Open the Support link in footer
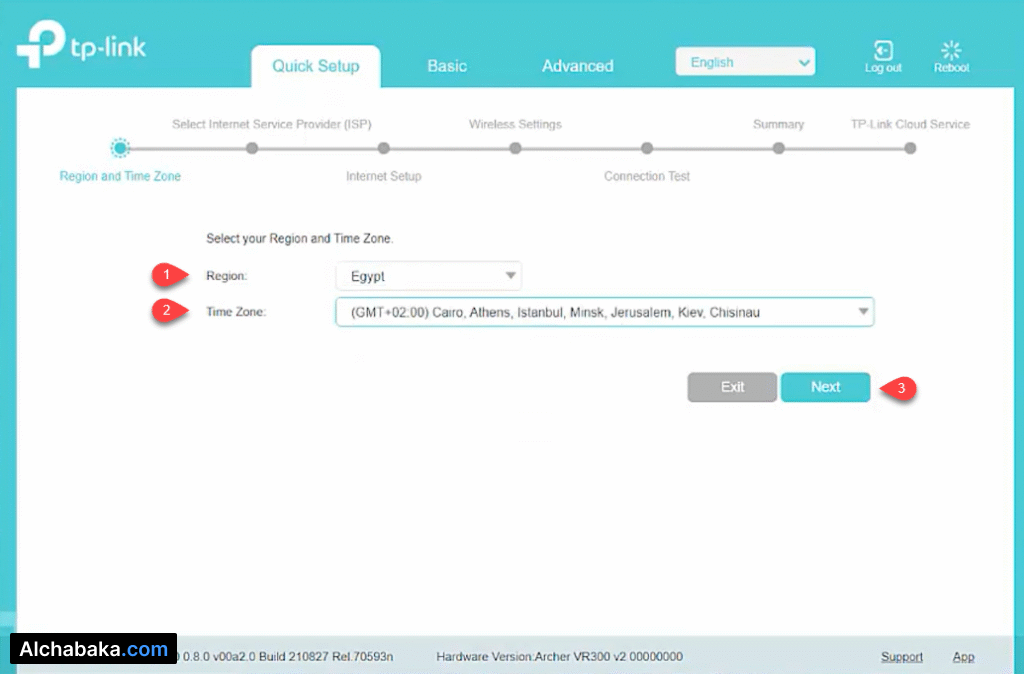 click(x=901, y=657)
